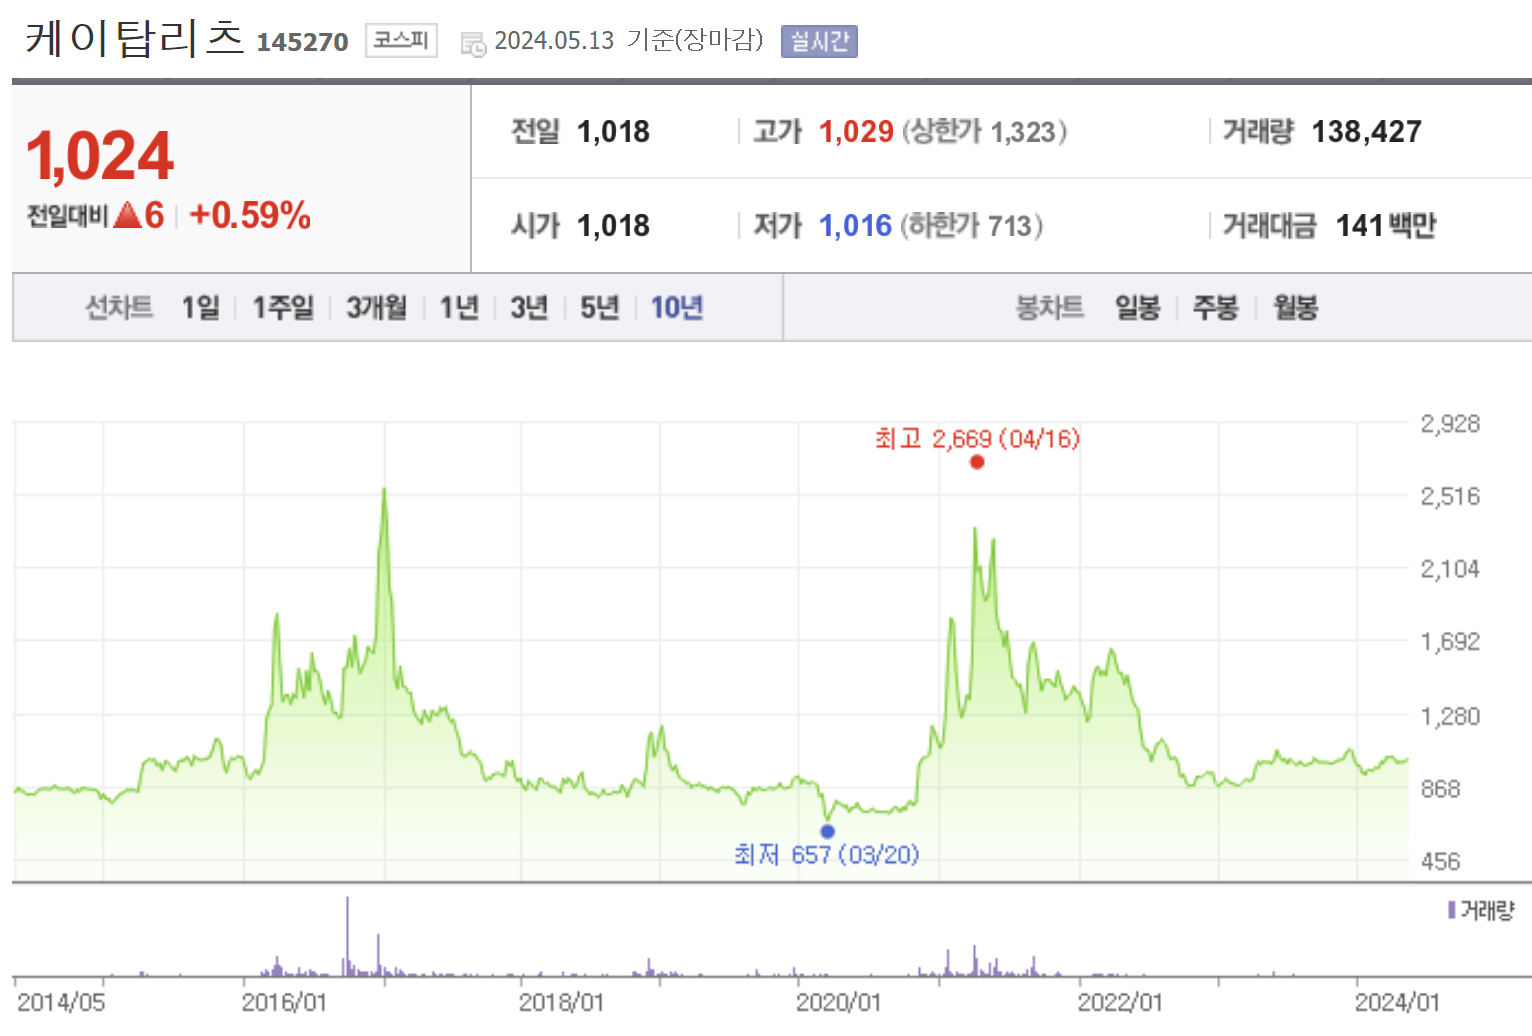Enable 주봉 weekly candle view
1532x1036 pixels.
coord(1214,308)
